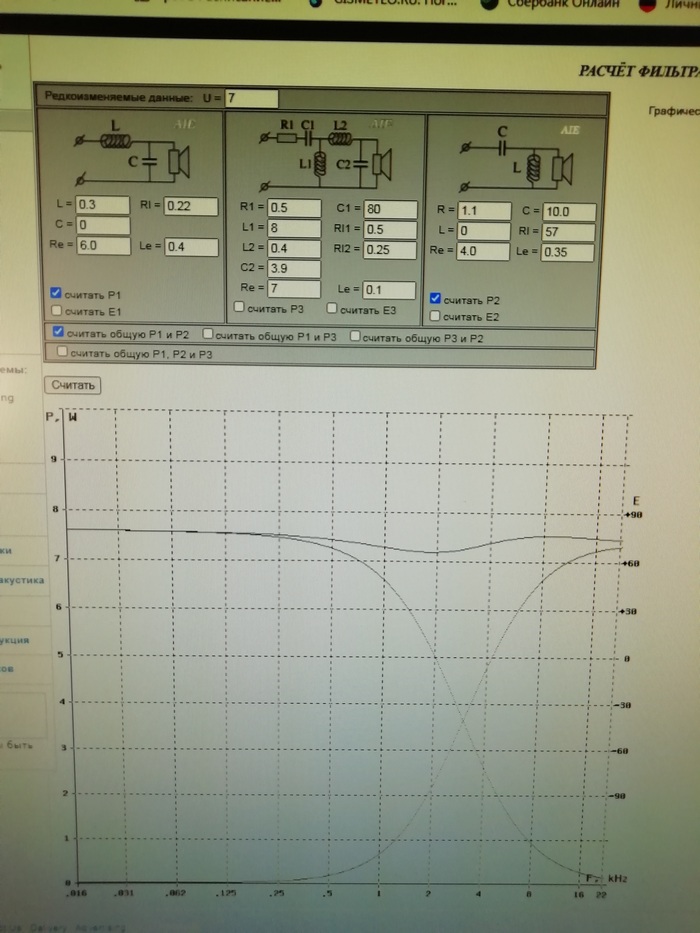Toggle the считать P1 checkbox
This screenshot has height=933, width=700.
click(x=56, y=293)
